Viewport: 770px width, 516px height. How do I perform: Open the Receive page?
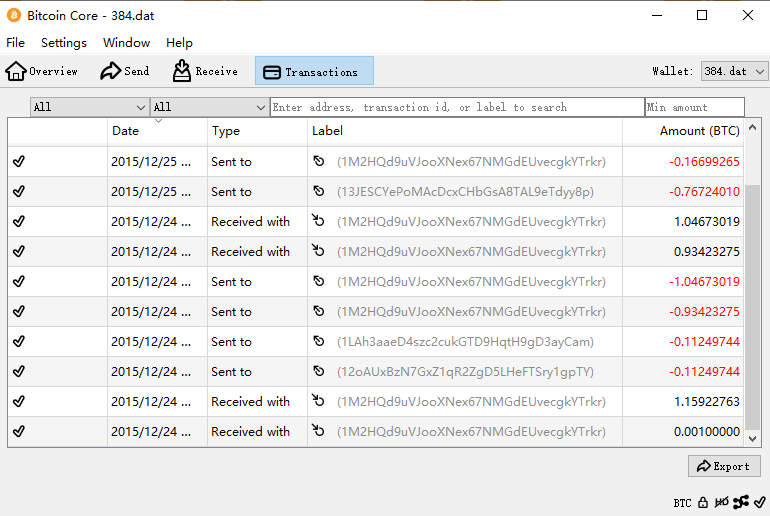pyautogui.click(x=205, y=71)
